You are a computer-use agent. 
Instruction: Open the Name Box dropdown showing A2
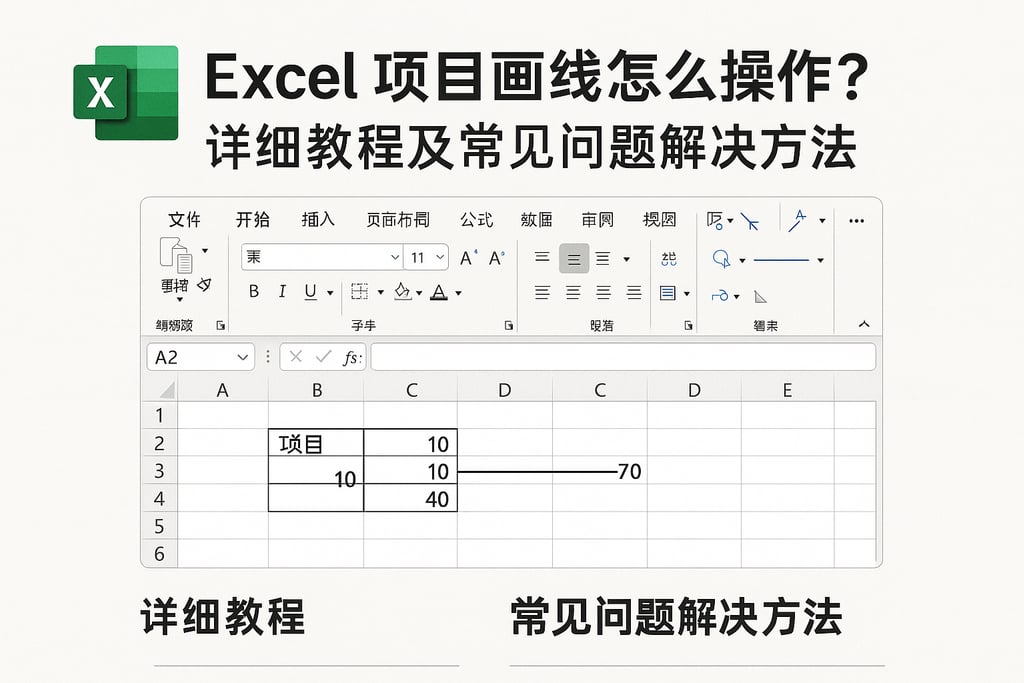point(242,356)
